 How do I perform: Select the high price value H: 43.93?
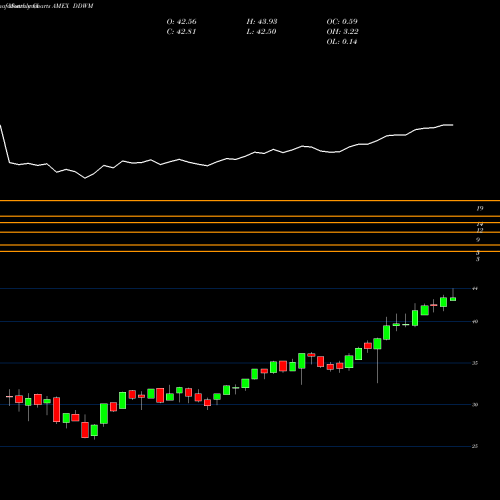pyautogui.click(x=262, y=22)
